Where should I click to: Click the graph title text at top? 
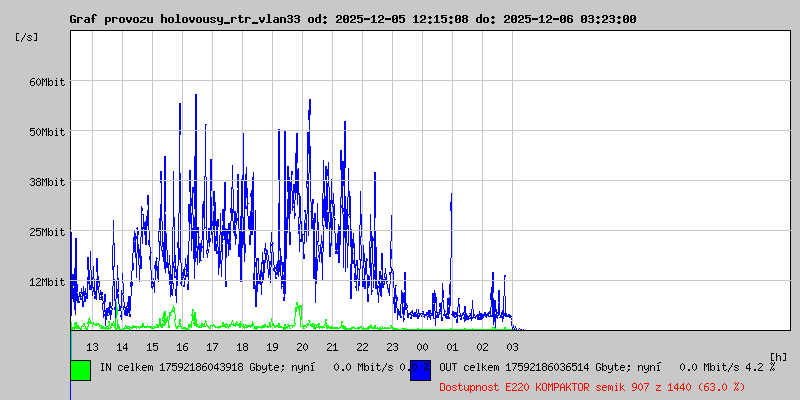352,19
